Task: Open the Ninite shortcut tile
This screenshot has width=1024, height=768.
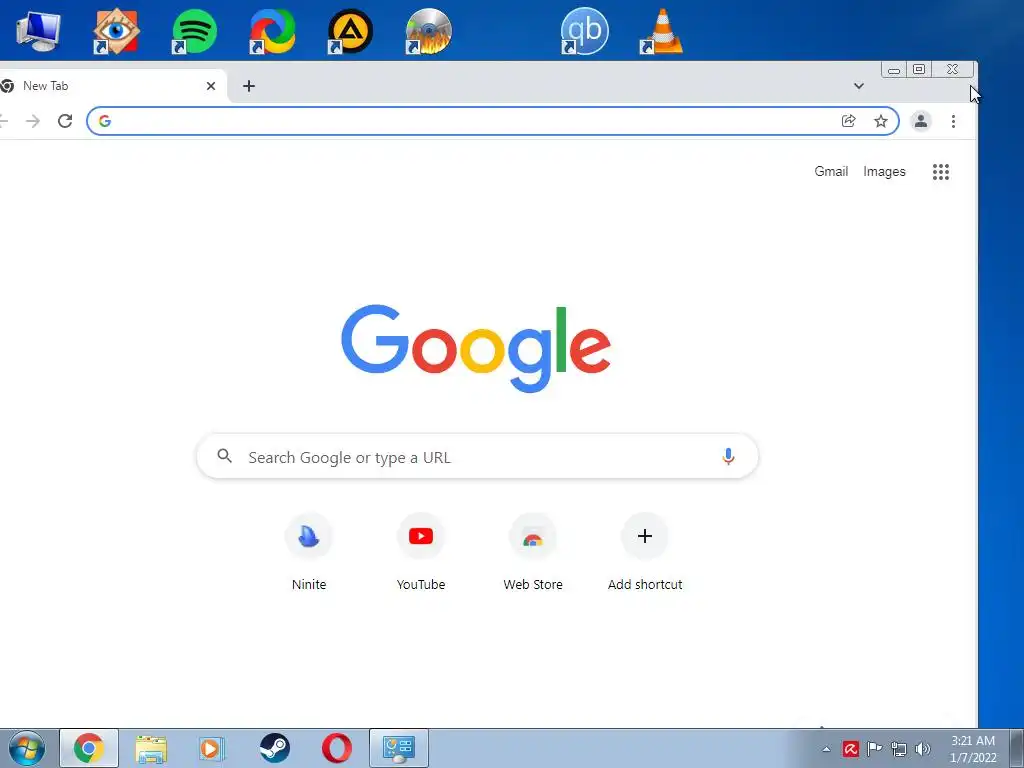Action: pos(309,552)
